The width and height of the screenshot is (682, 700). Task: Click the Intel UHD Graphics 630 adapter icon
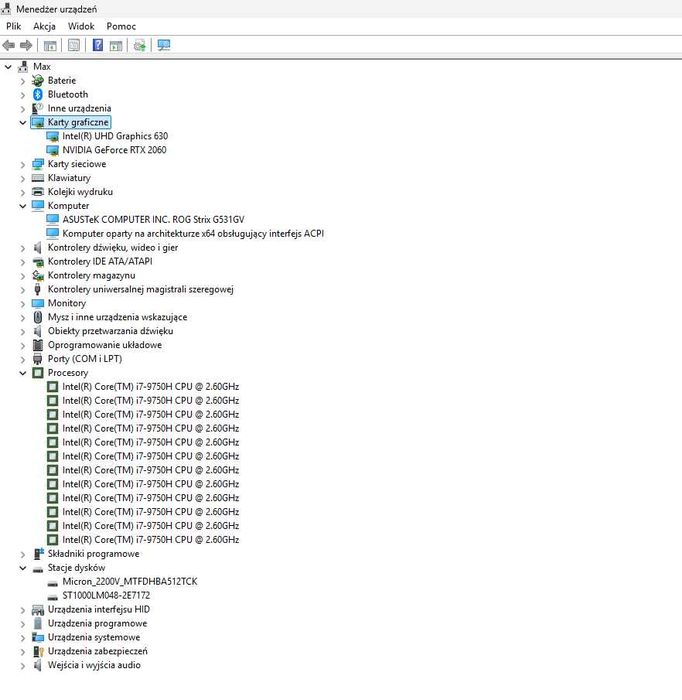pos(52,136)
